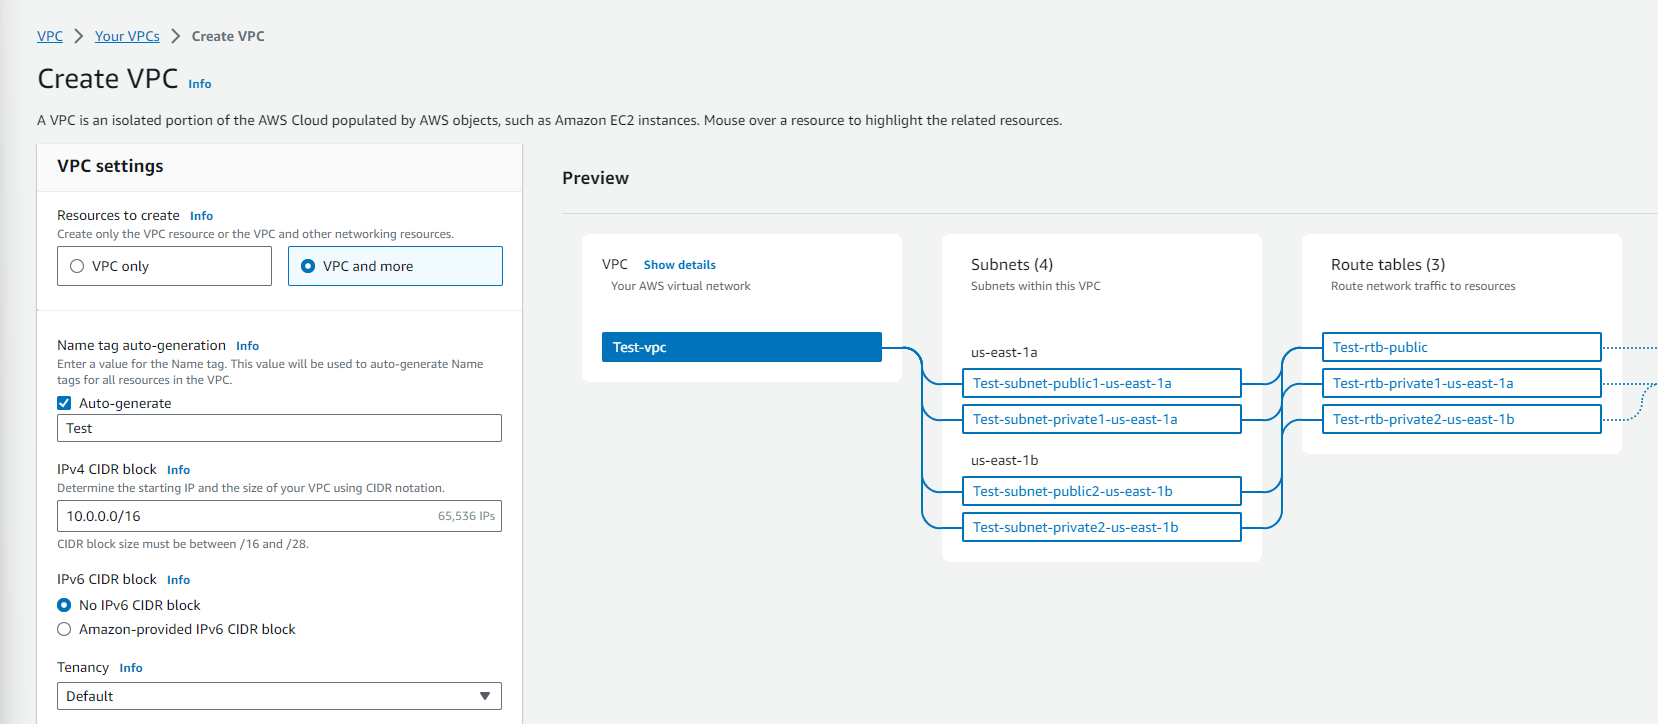1658x724 pixels.
Task: Select the Test-vpc node in the preview
Action: pos(740,347)
